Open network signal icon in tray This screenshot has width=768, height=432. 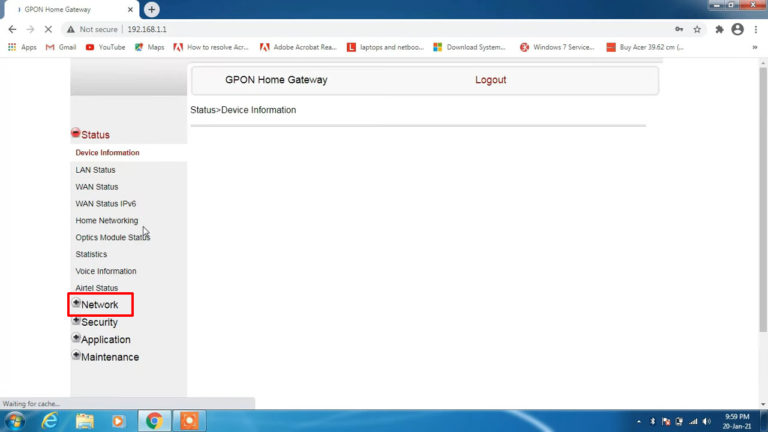click(693, 421)
